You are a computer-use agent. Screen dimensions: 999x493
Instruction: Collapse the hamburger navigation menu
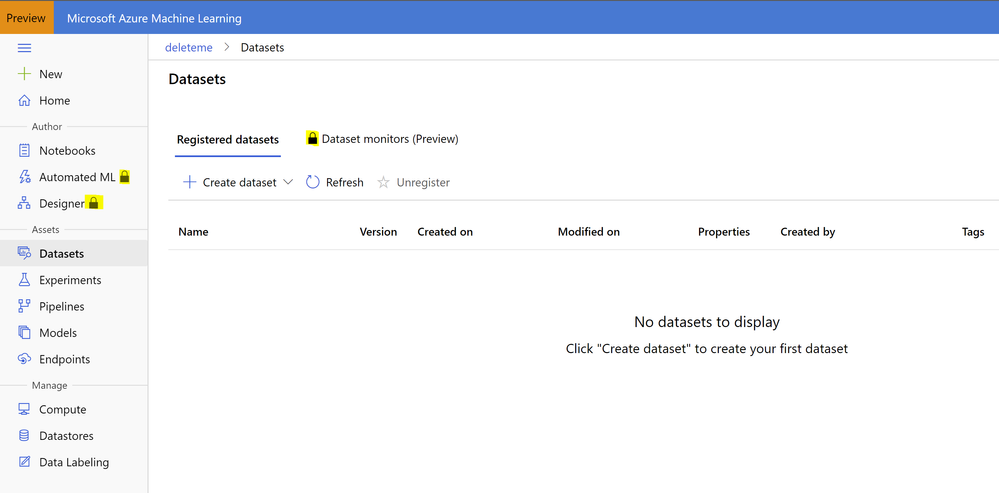pyautogui.click(x=25, y=48)
